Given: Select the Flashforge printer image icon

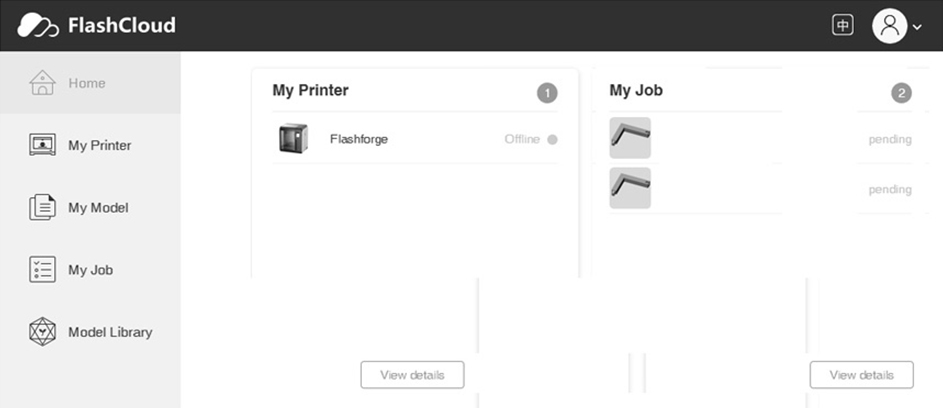Looking at the screenshot, I should tap(293, 138).
